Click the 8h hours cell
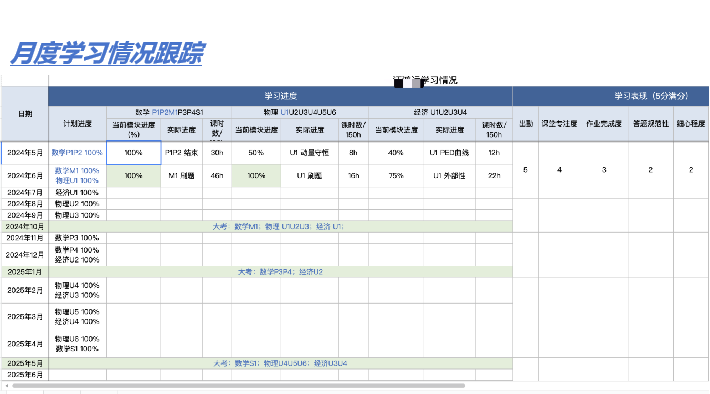The image size is (710, 394). point(353,153)
